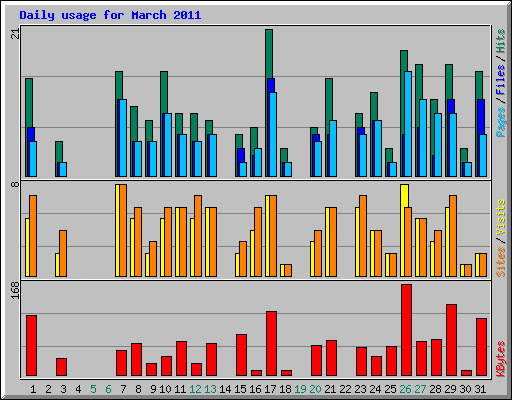Screen dimensions: 512x400
Task: Click day label '25' on x-axis
Action: coord(390,389)
